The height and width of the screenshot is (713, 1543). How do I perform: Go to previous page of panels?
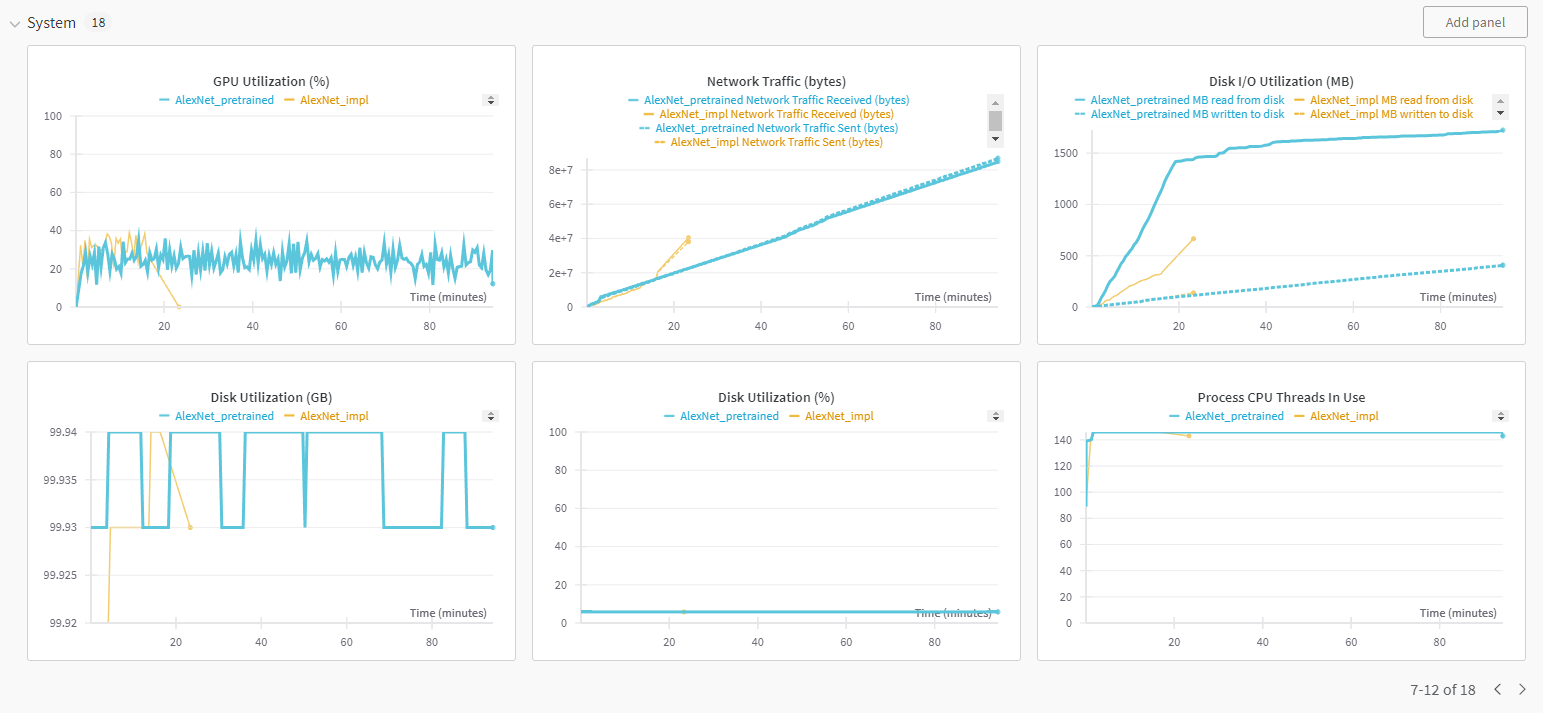pos(1498,689)
